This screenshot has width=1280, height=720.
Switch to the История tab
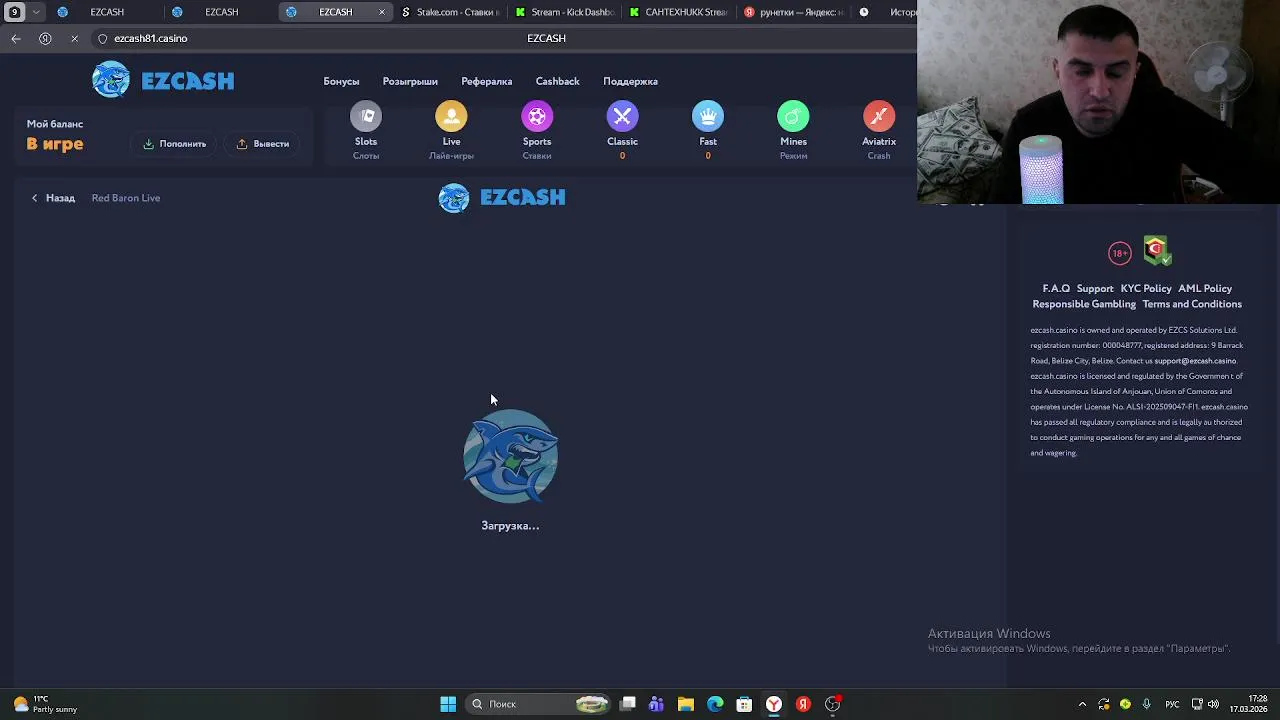point(887,12)
